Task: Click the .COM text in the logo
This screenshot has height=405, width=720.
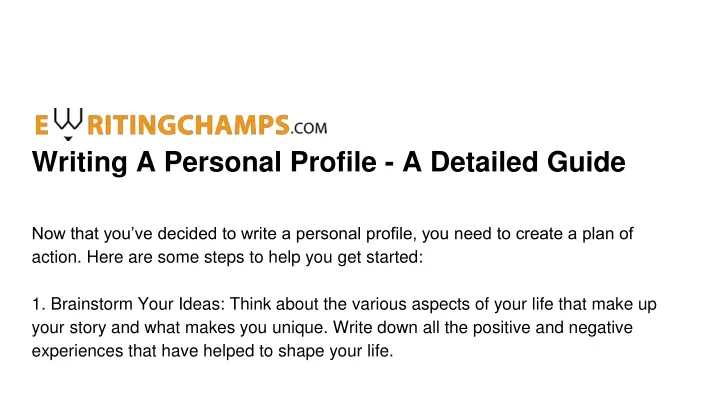Action: click(309, 128)
